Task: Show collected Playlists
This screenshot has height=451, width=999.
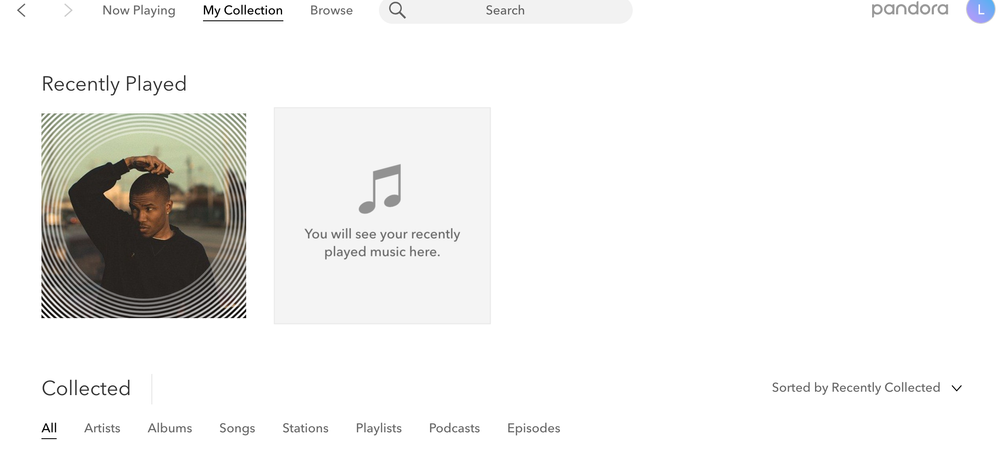Action: [378, 428]
